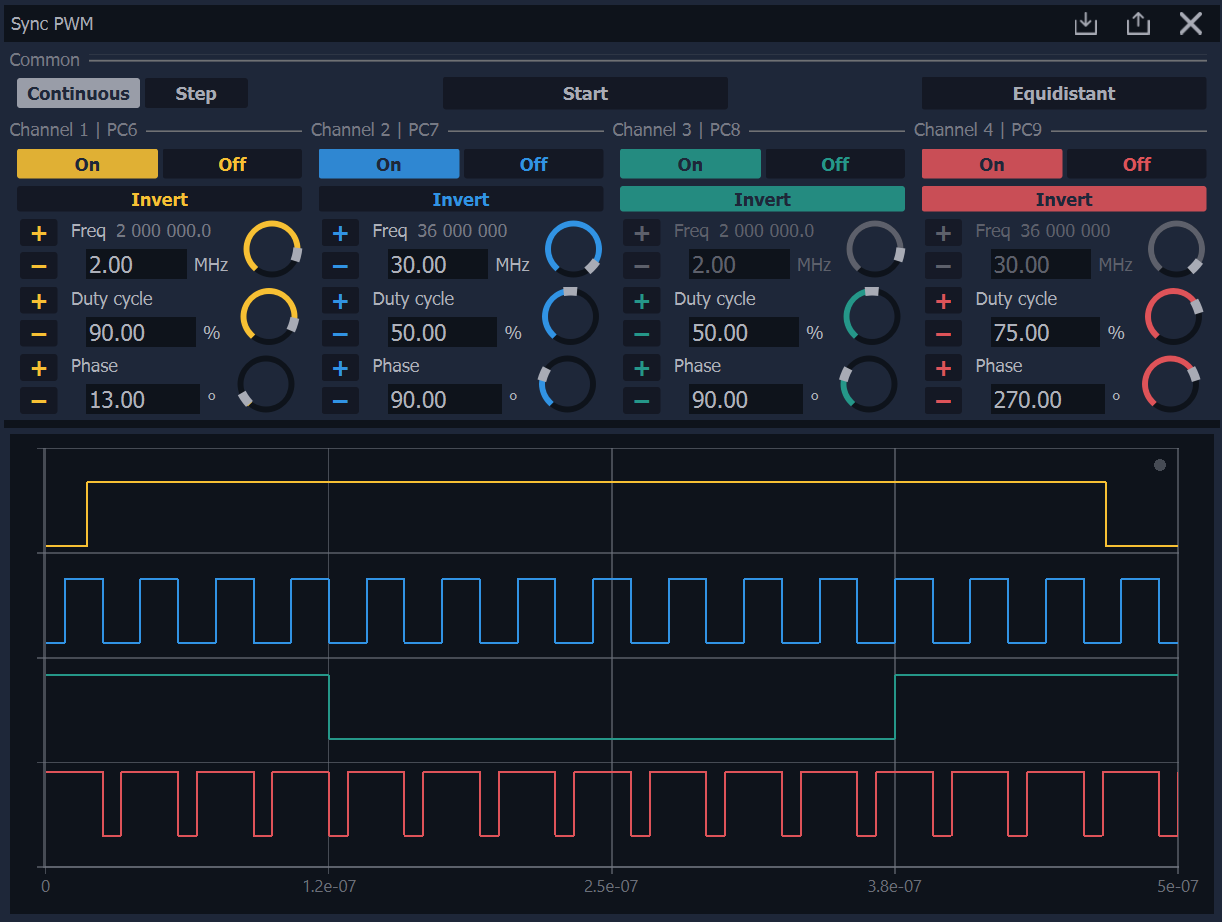
Task: Decrease Channel 2 frequency with minus icon
Action: pos(340,267)
